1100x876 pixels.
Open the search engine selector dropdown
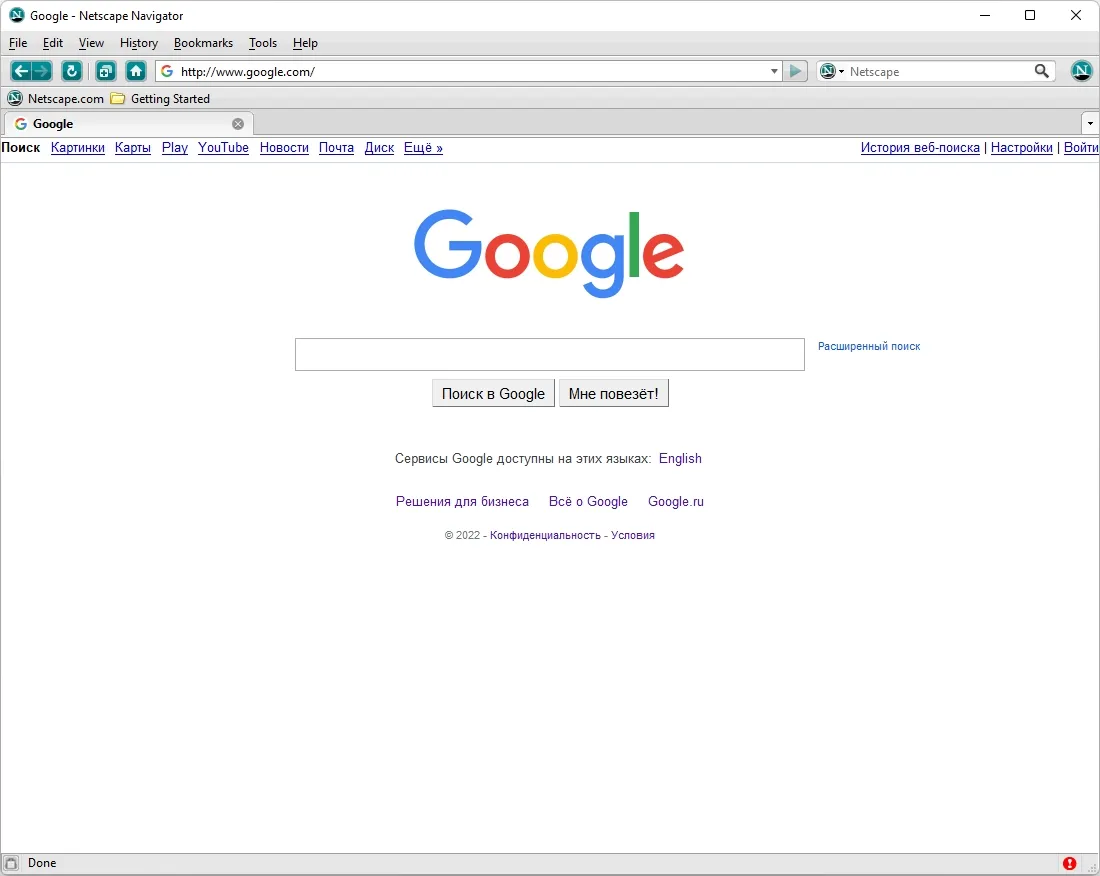click(x=832, y=71)
